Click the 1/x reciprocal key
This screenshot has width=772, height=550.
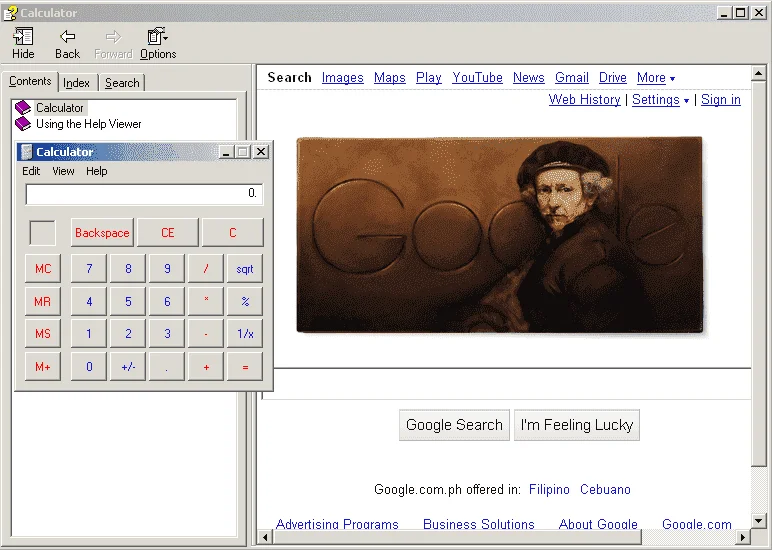pos(245,334)
